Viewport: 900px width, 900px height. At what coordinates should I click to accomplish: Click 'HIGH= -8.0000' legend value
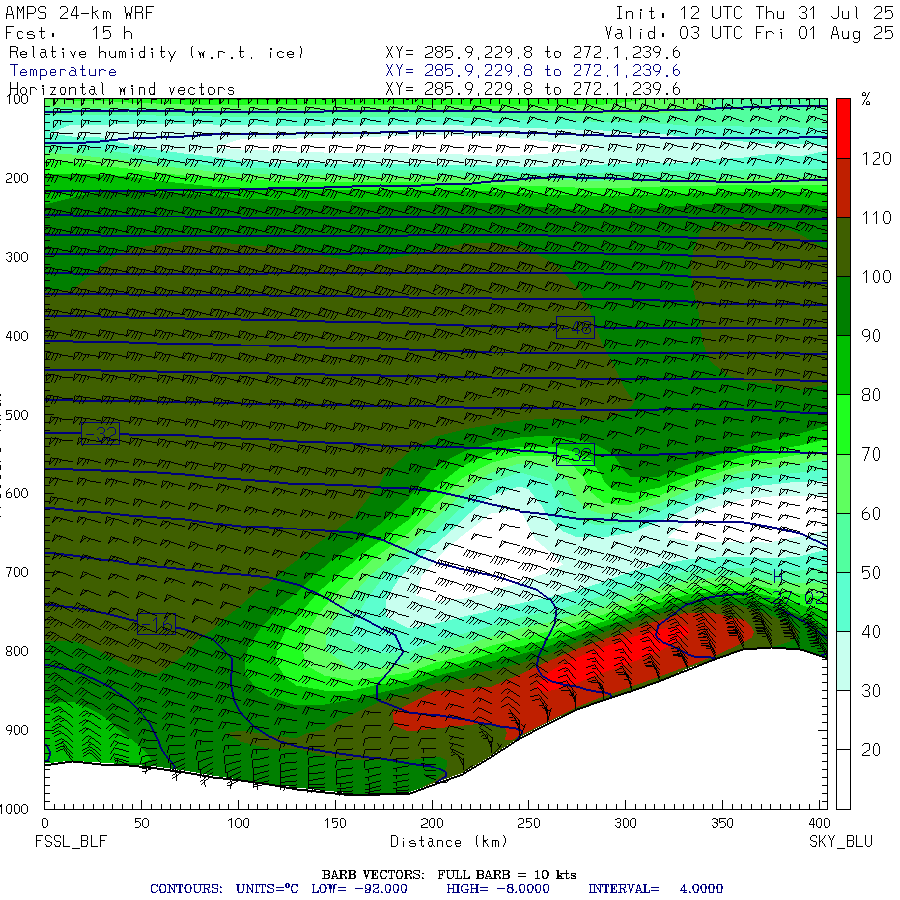(498, 889)
